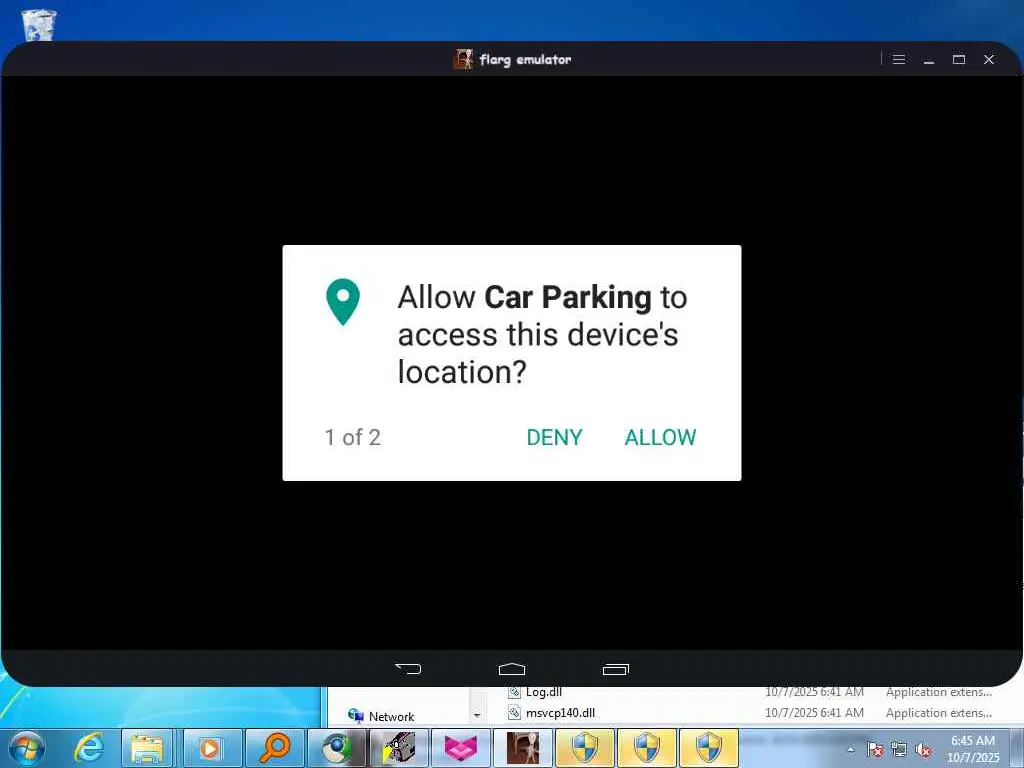The width and height of the screenshot is (1024, 768).
Task: Open the taskbar clock showing 6:45 AM
Action: click(x=973, y=748)
